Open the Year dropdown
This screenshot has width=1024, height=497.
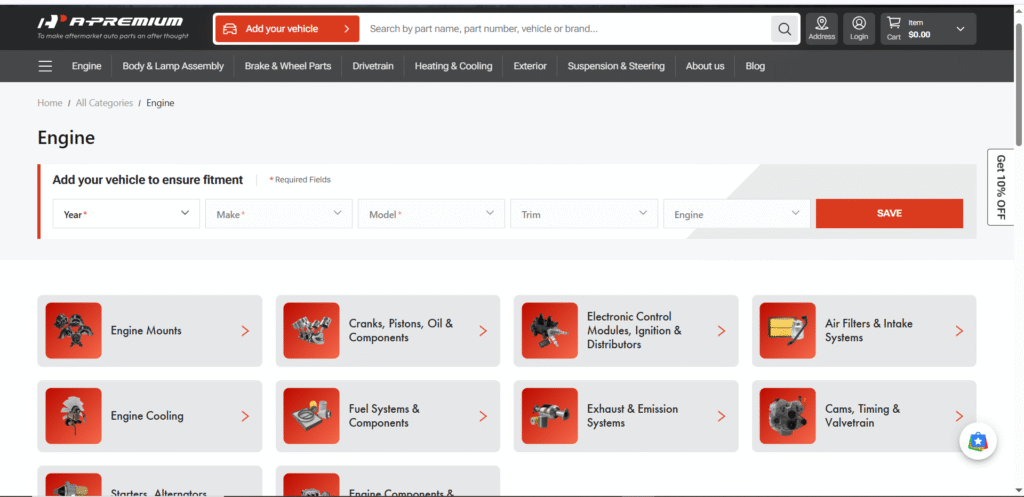coord(126,214)
